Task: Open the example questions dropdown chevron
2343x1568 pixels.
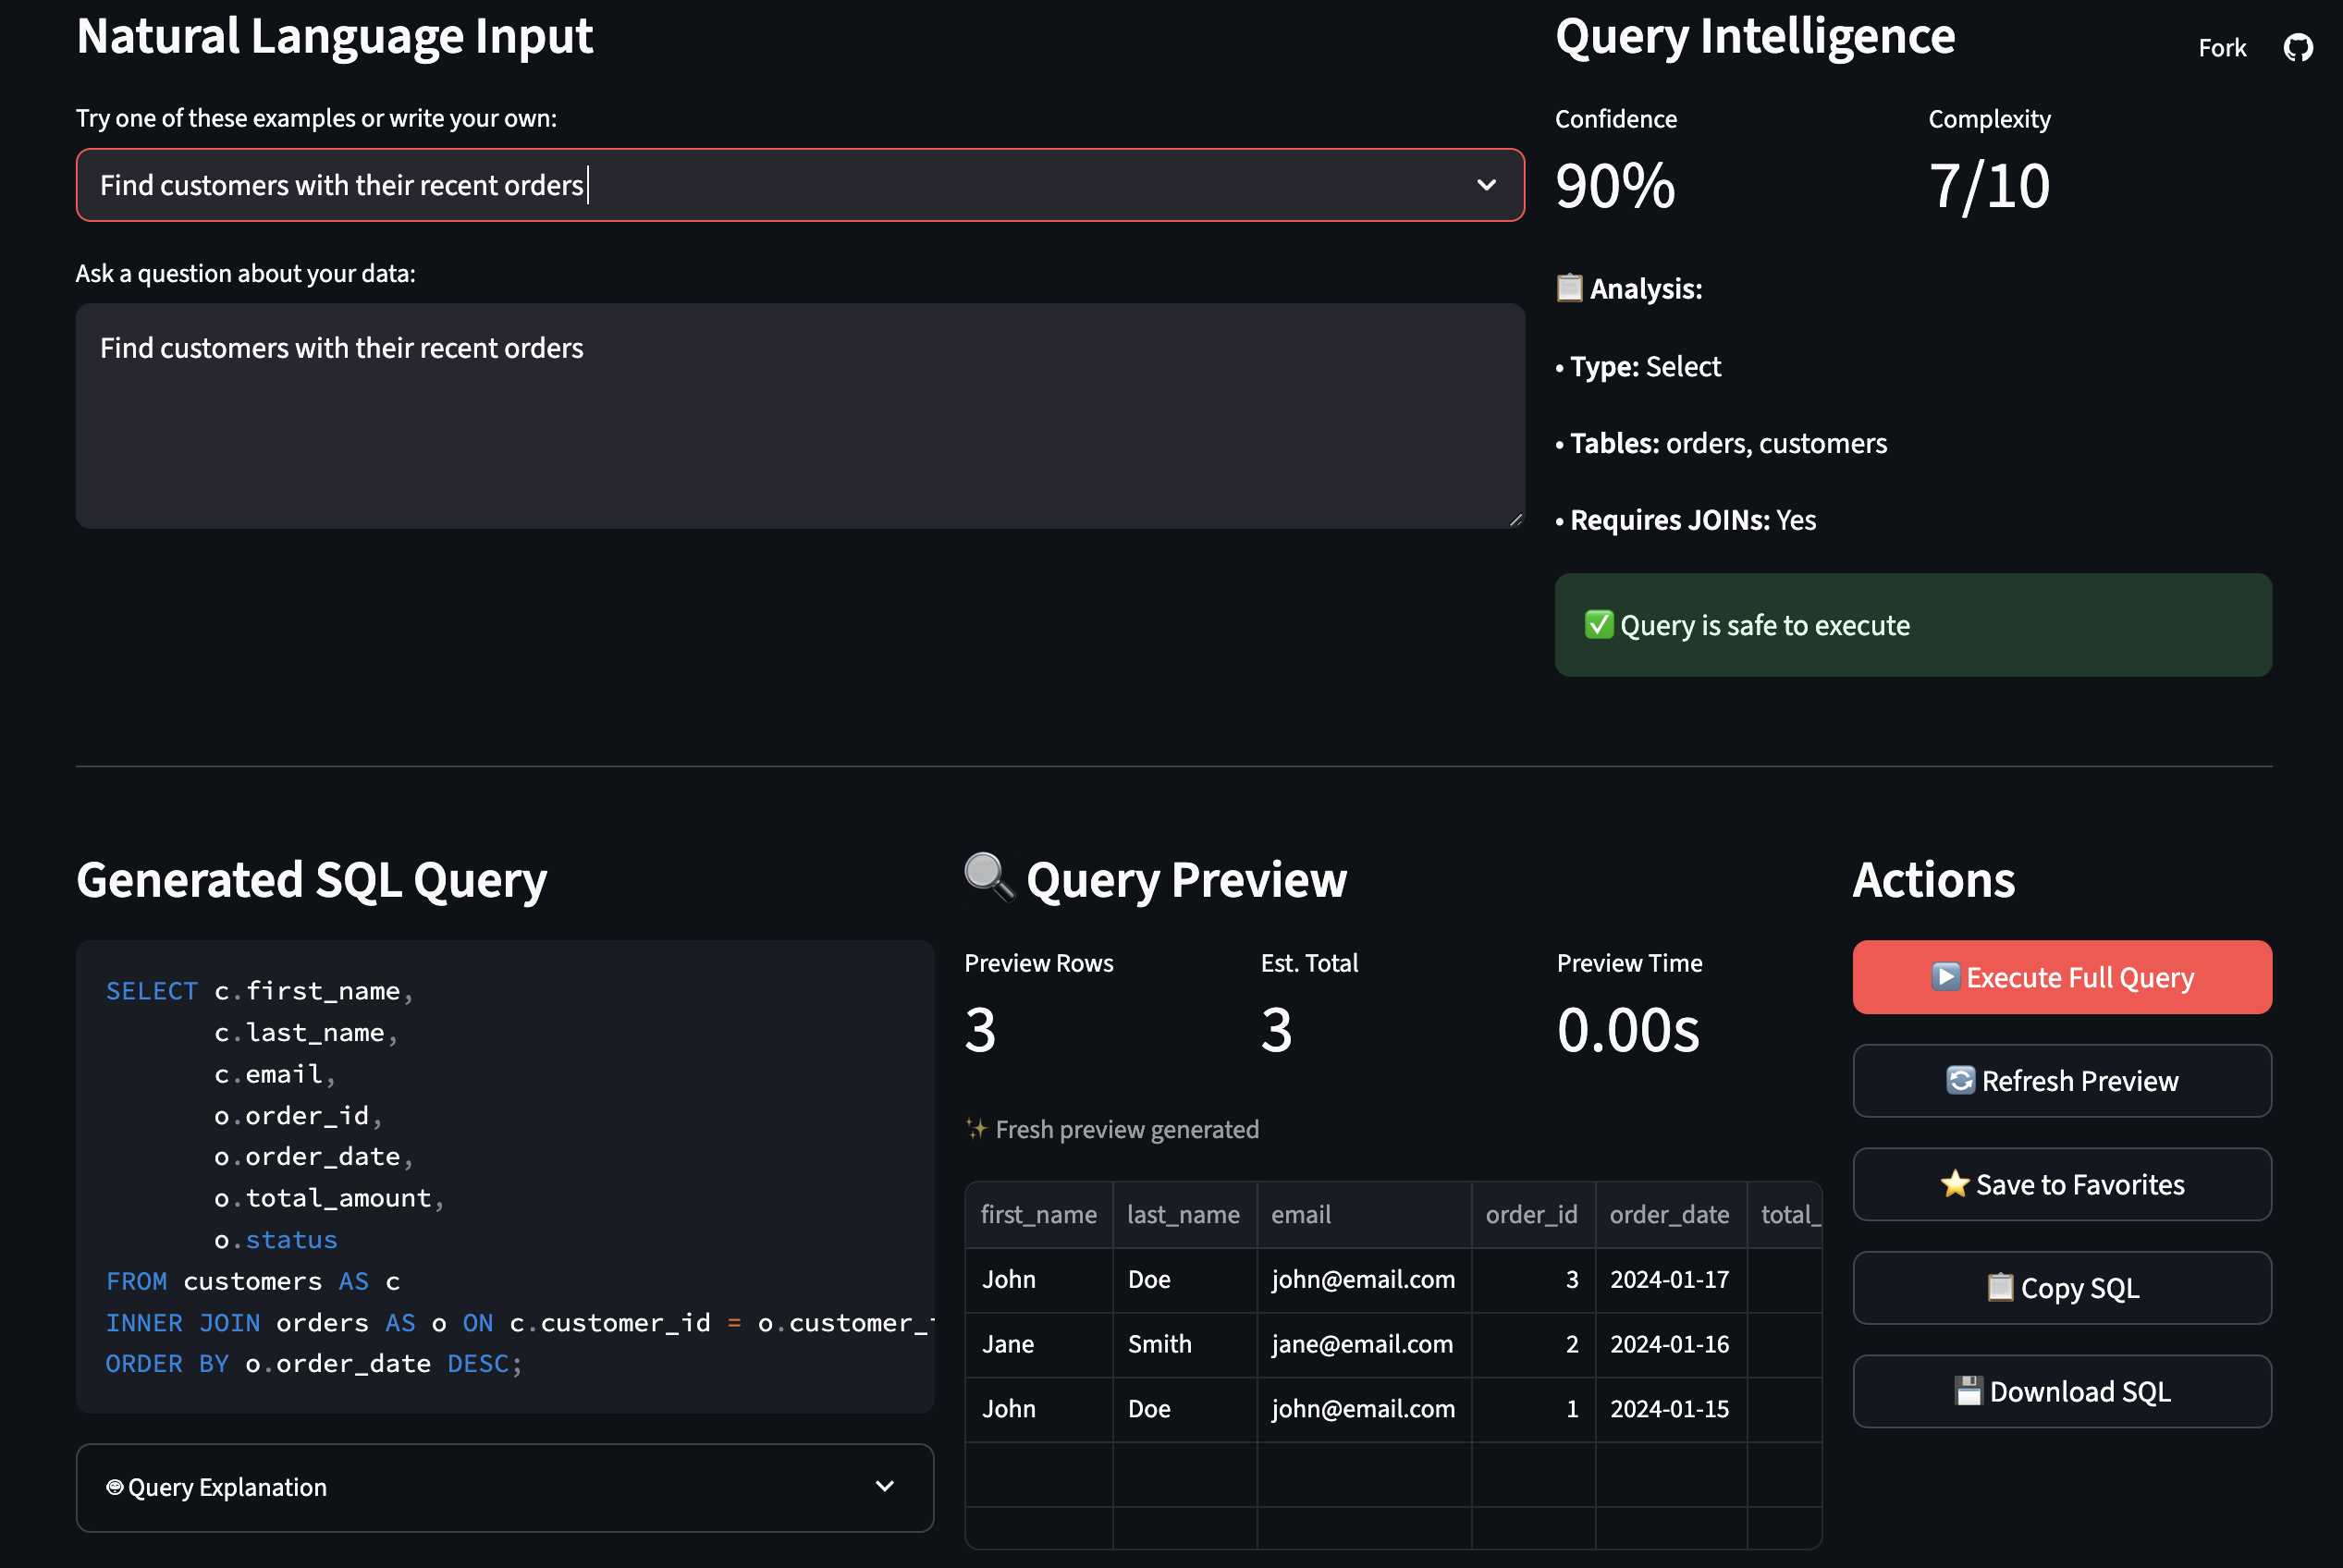Action: (x=1486, y=185)
